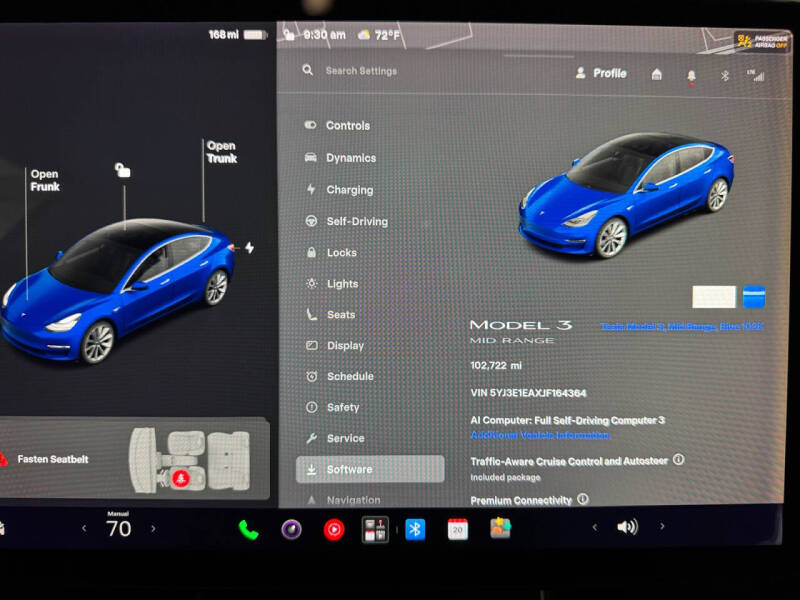Edit the vehicle name link
The image size is (800, 600).
pyautogui.click(x=682, y=326)
